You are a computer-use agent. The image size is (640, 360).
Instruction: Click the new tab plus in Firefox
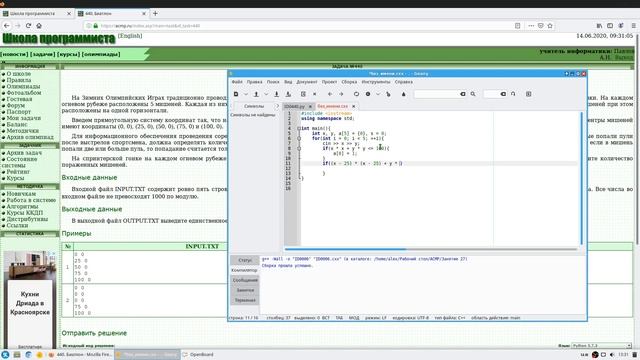pos(155,13)
